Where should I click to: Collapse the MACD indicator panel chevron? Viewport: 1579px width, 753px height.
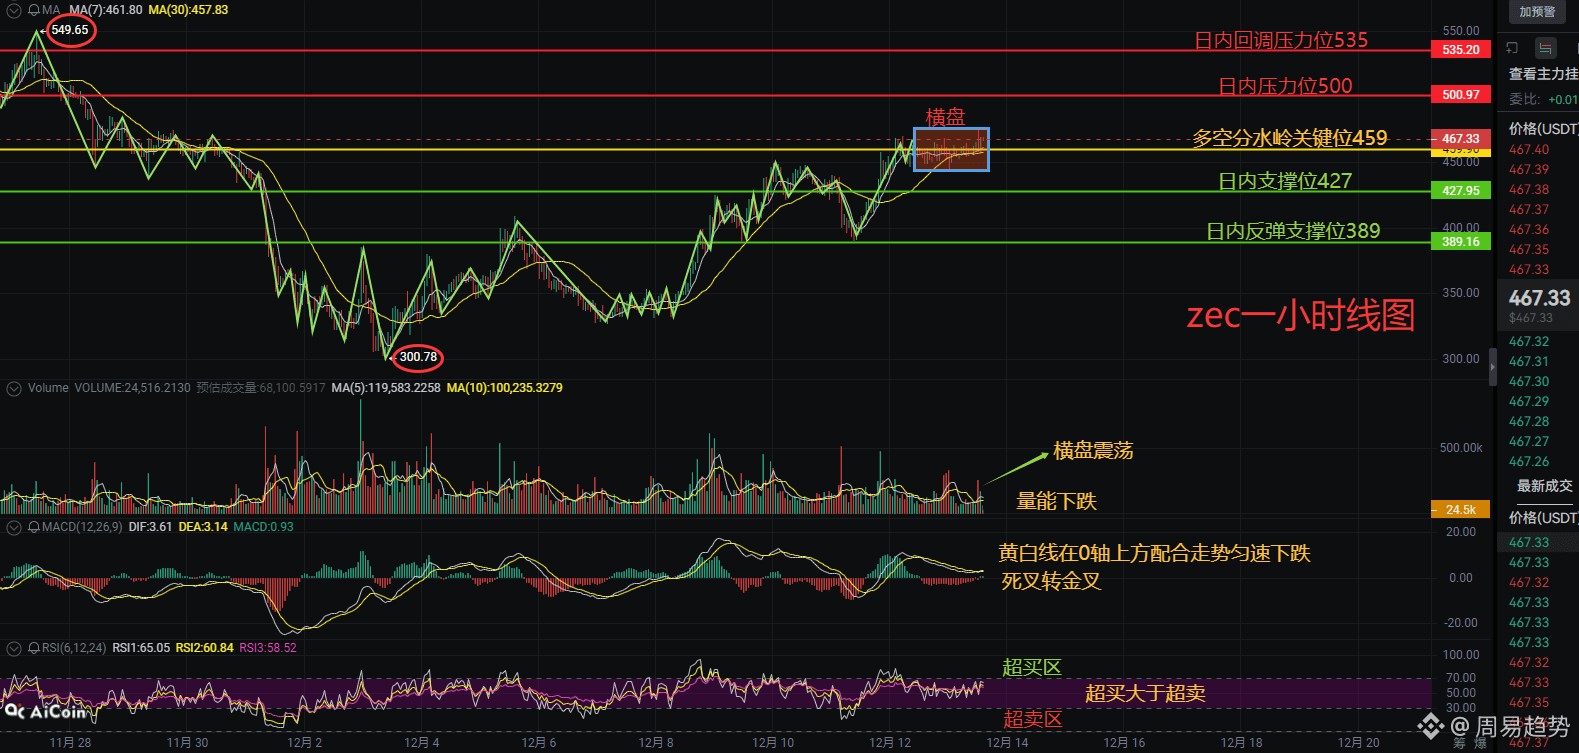(14, 527)
